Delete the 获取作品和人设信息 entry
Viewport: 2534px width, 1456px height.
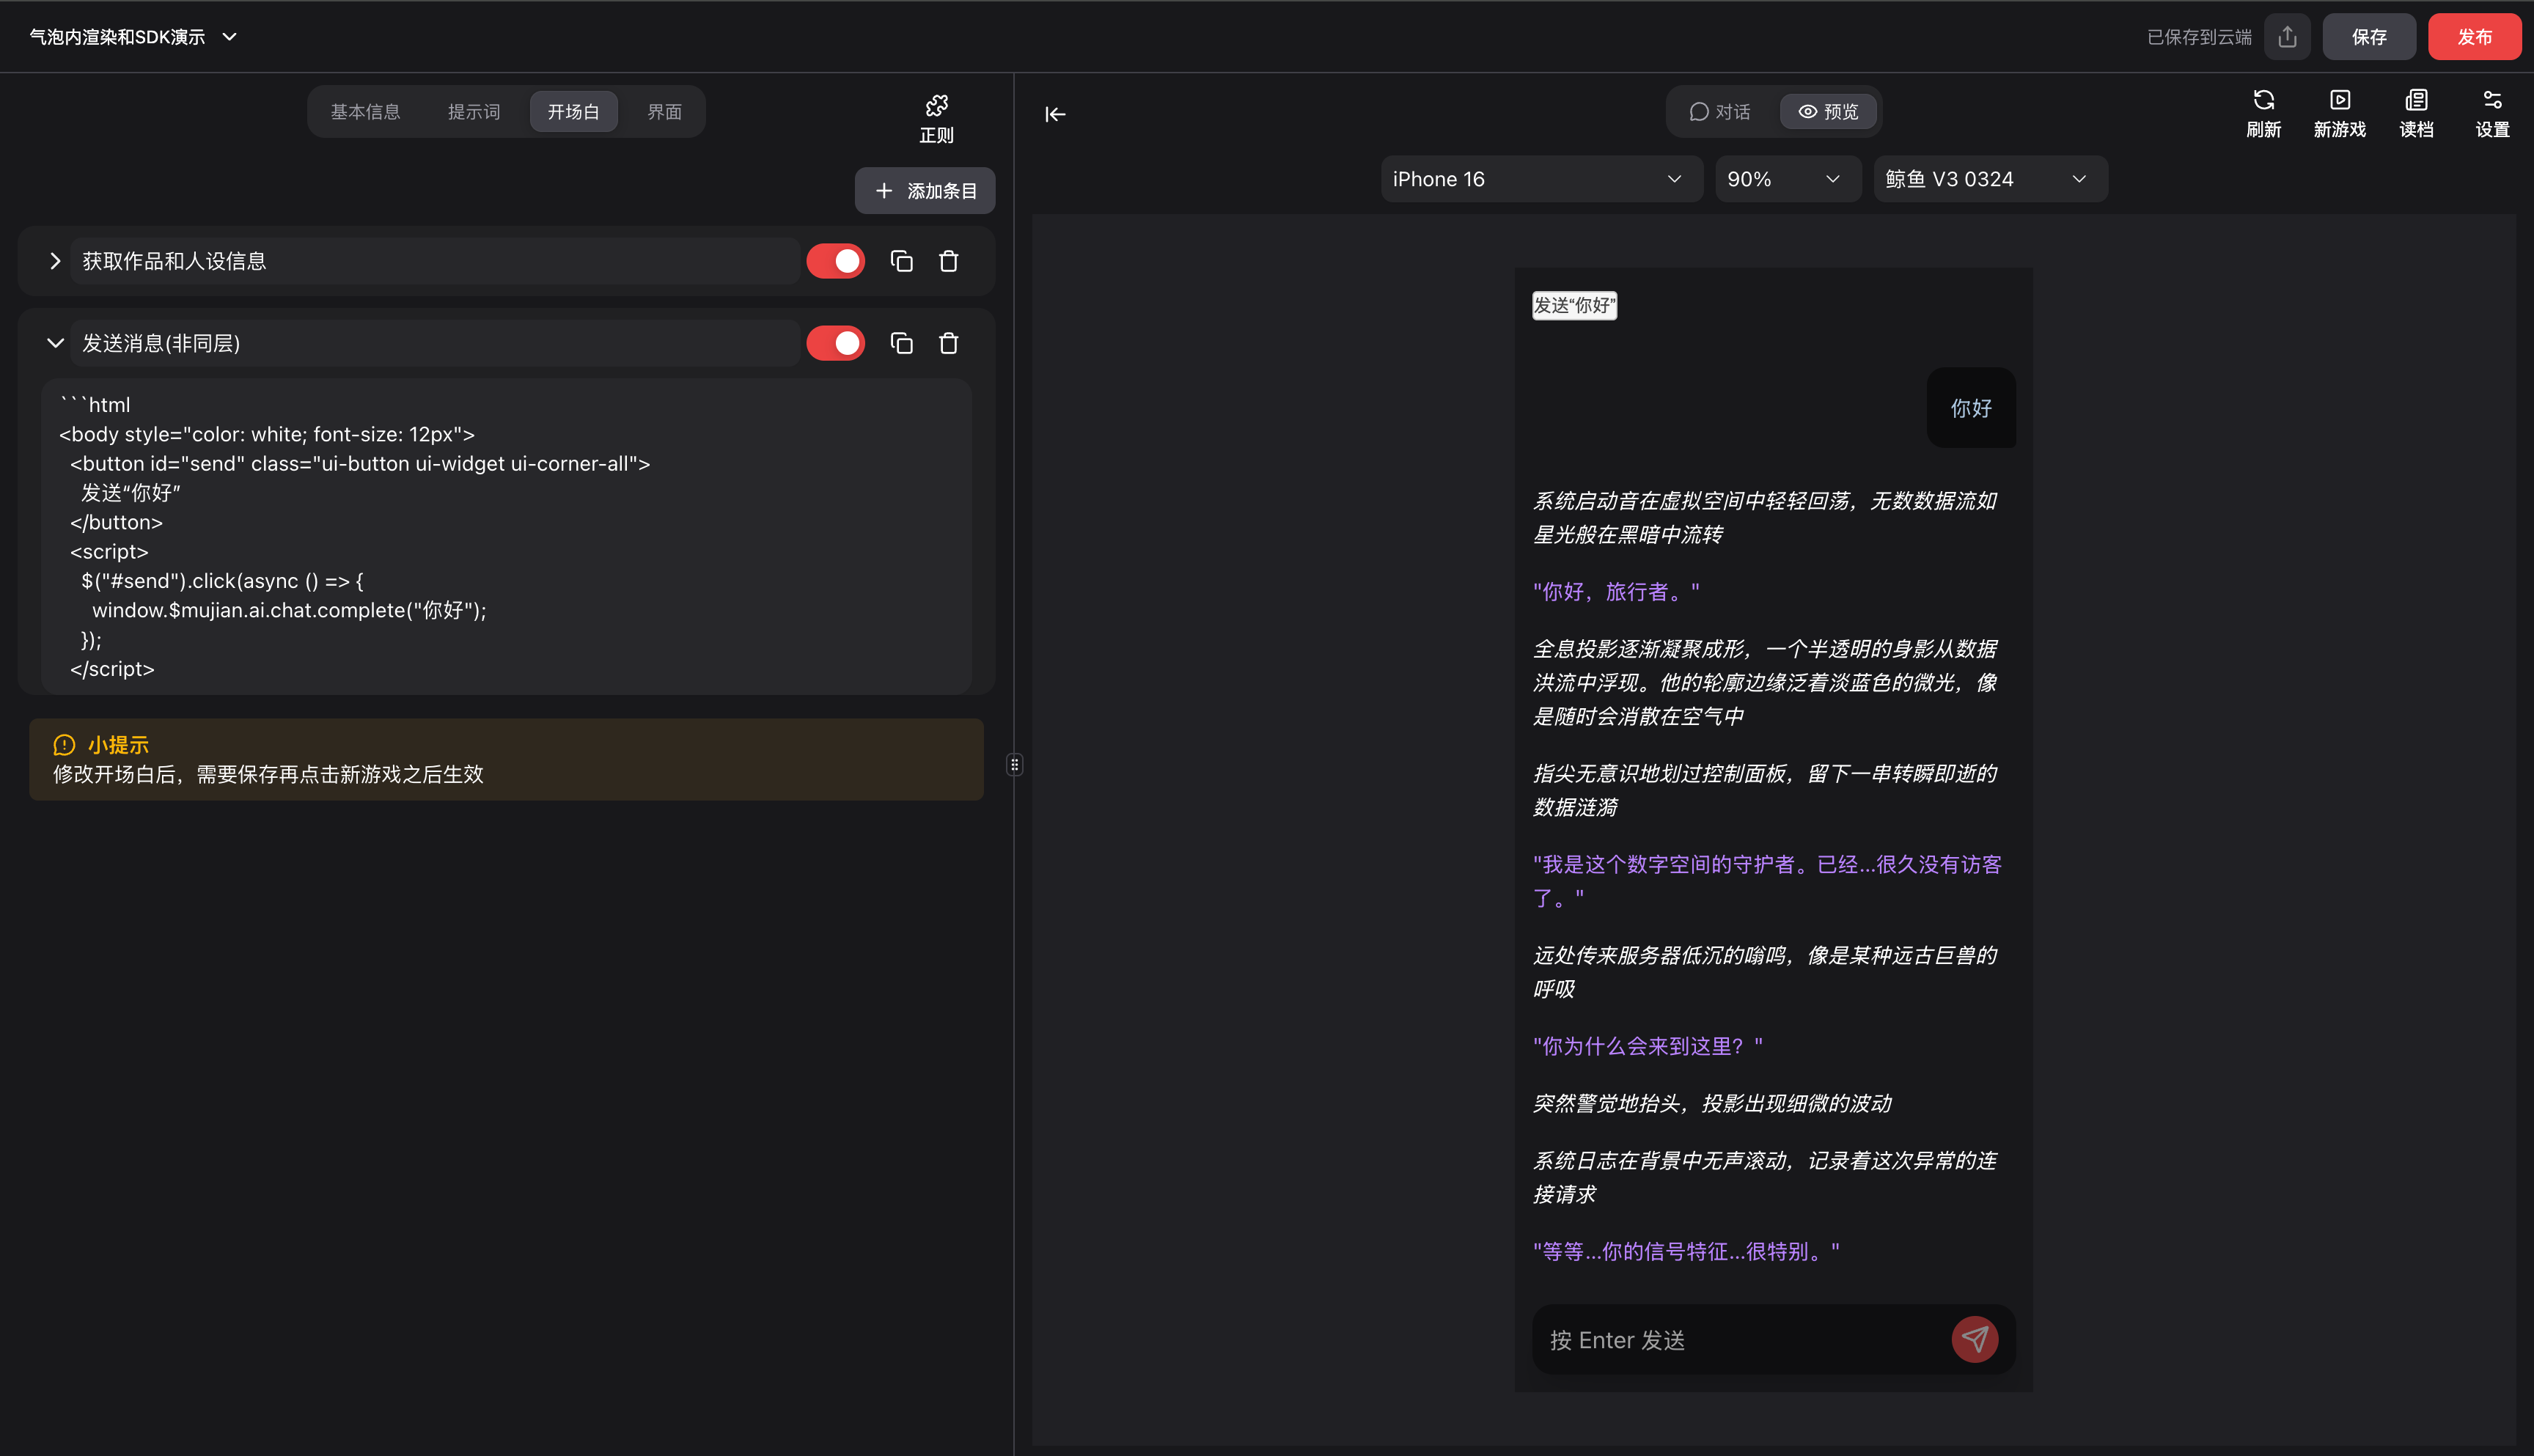(948, 261)
